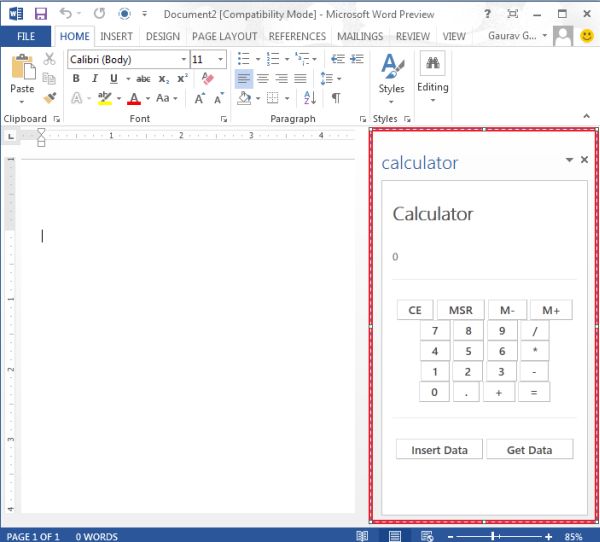Image resolution: width=600 pixels, height=542 pixels.
Task: Switch to Read Mode in status bar
Action: 362,536
